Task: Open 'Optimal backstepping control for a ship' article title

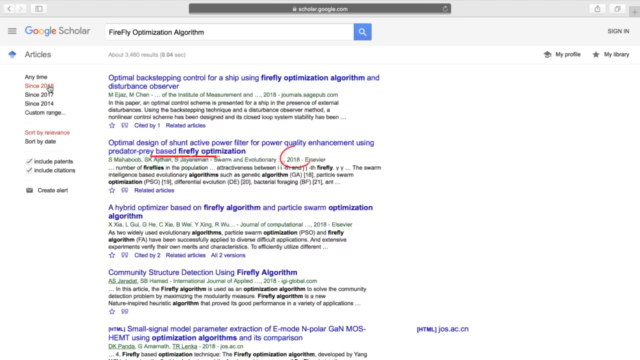Action: (244, 82)
